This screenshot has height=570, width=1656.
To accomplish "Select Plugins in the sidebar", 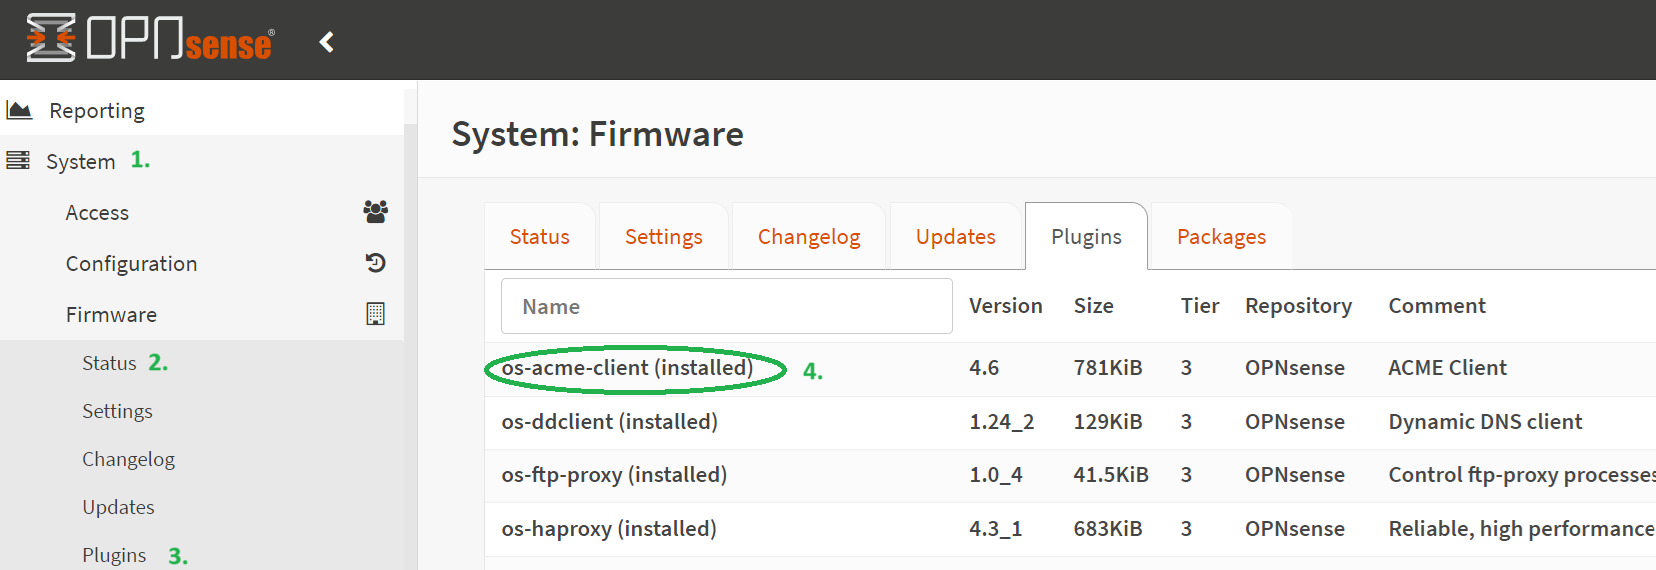I will pos(114,555).
